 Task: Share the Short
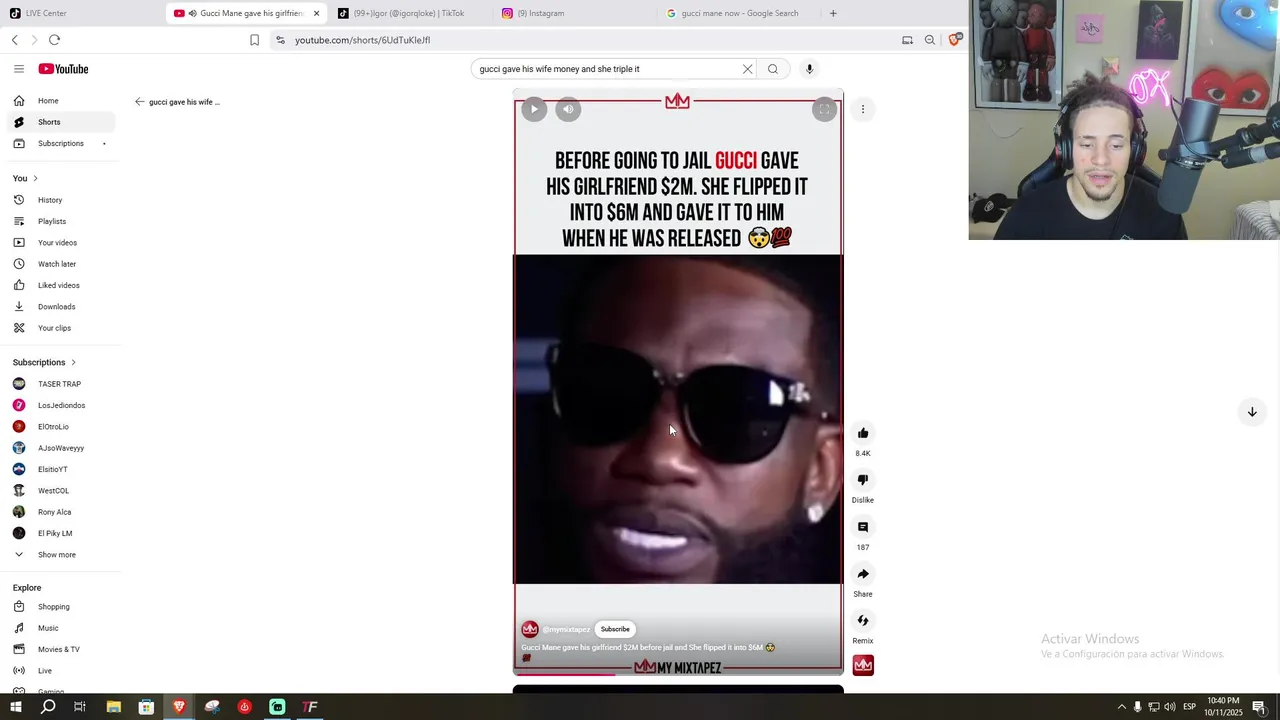(x=863, y=574)
